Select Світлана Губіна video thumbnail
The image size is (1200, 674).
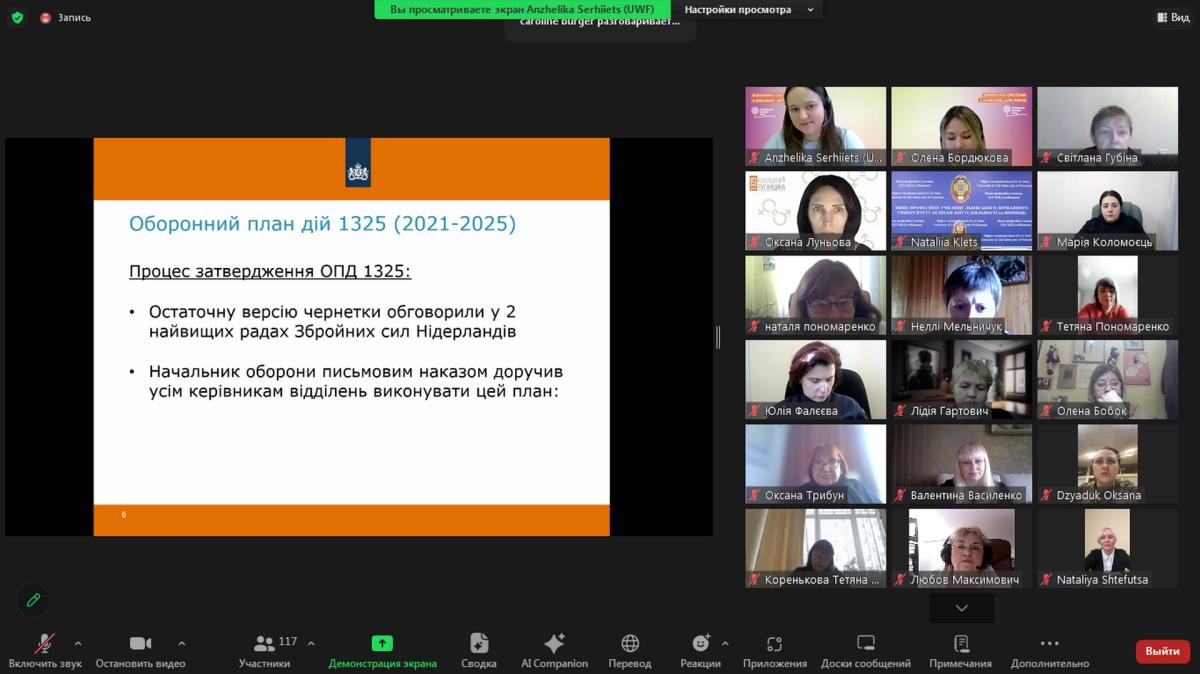1107,126
